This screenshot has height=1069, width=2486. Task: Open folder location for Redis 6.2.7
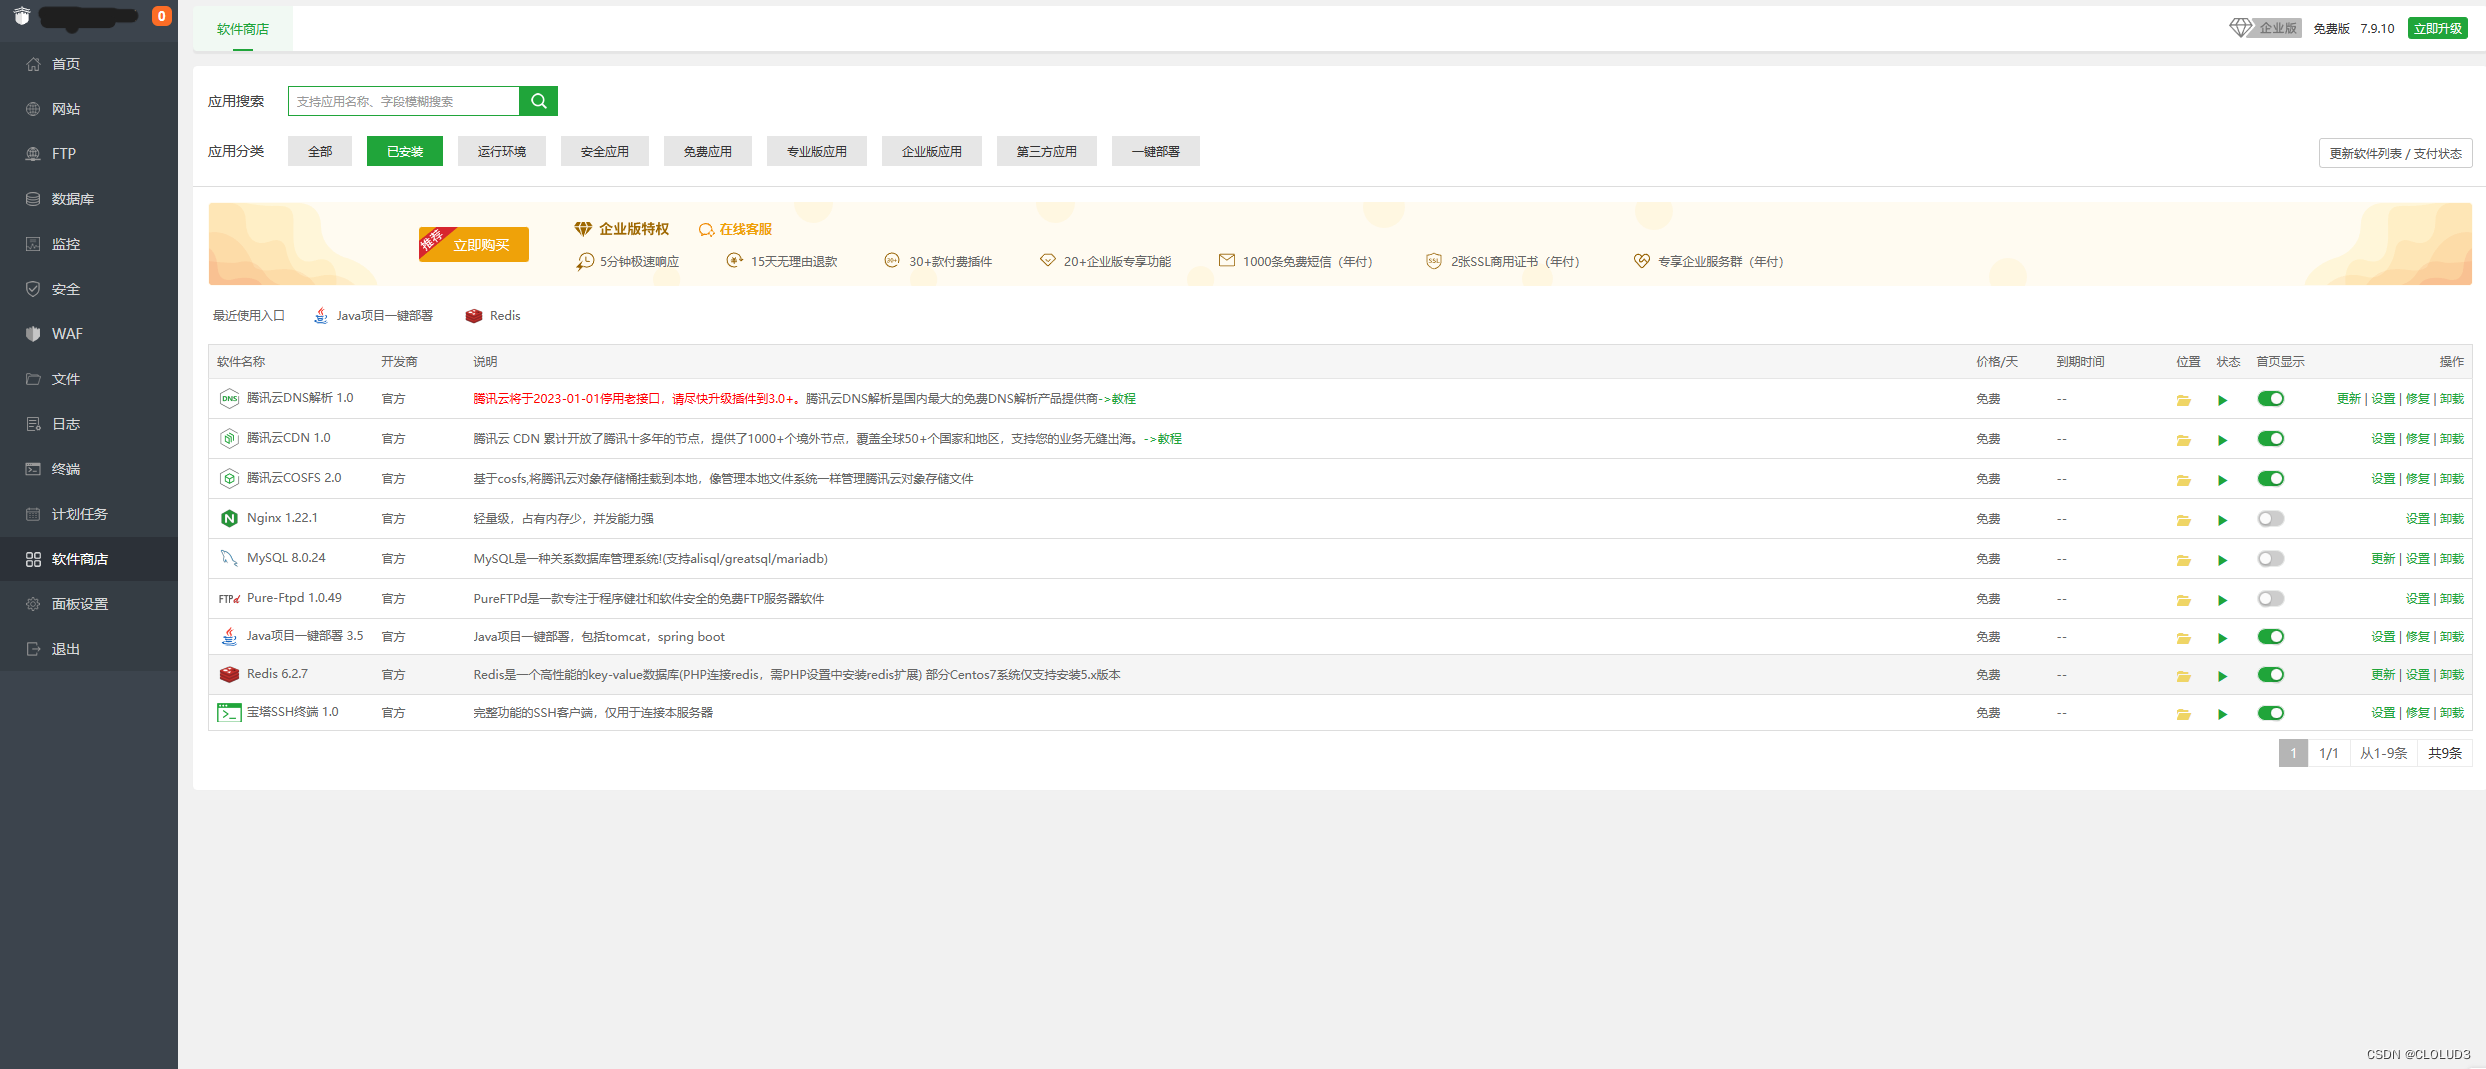tap(2183, 676)
